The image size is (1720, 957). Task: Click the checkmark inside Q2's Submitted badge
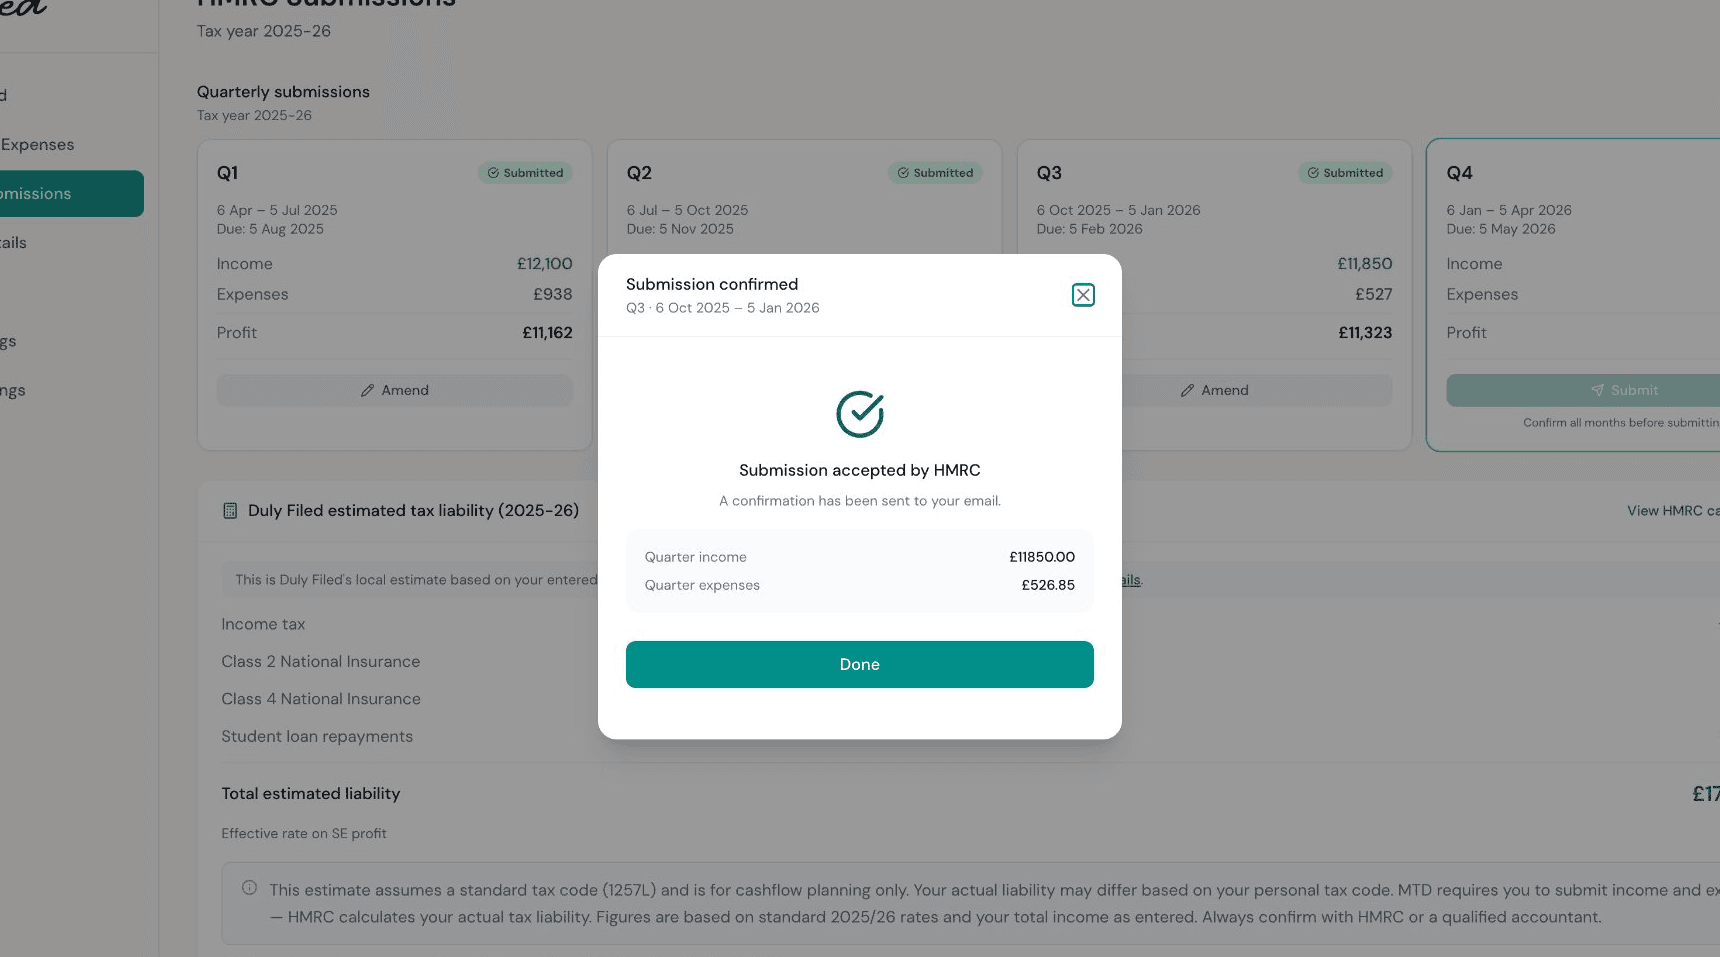click(903, 172)
